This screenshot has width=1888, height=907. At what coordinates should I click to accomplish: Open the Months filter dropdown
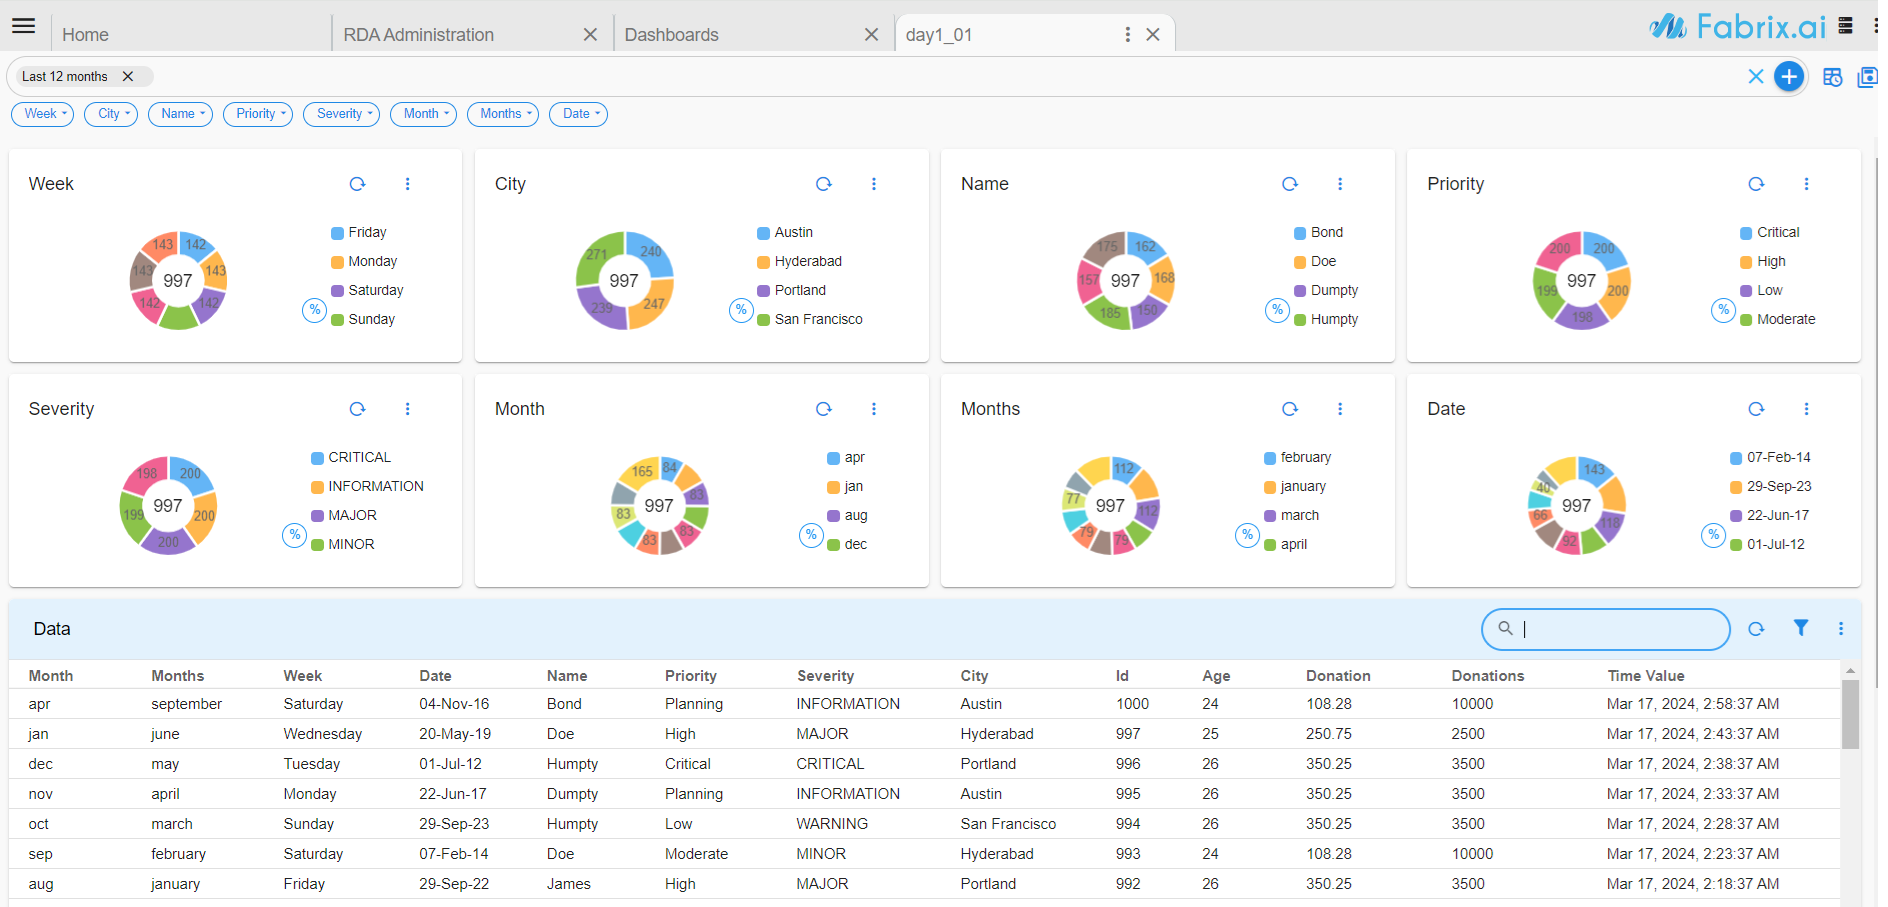pyautogui.click(x=503, y=114)
